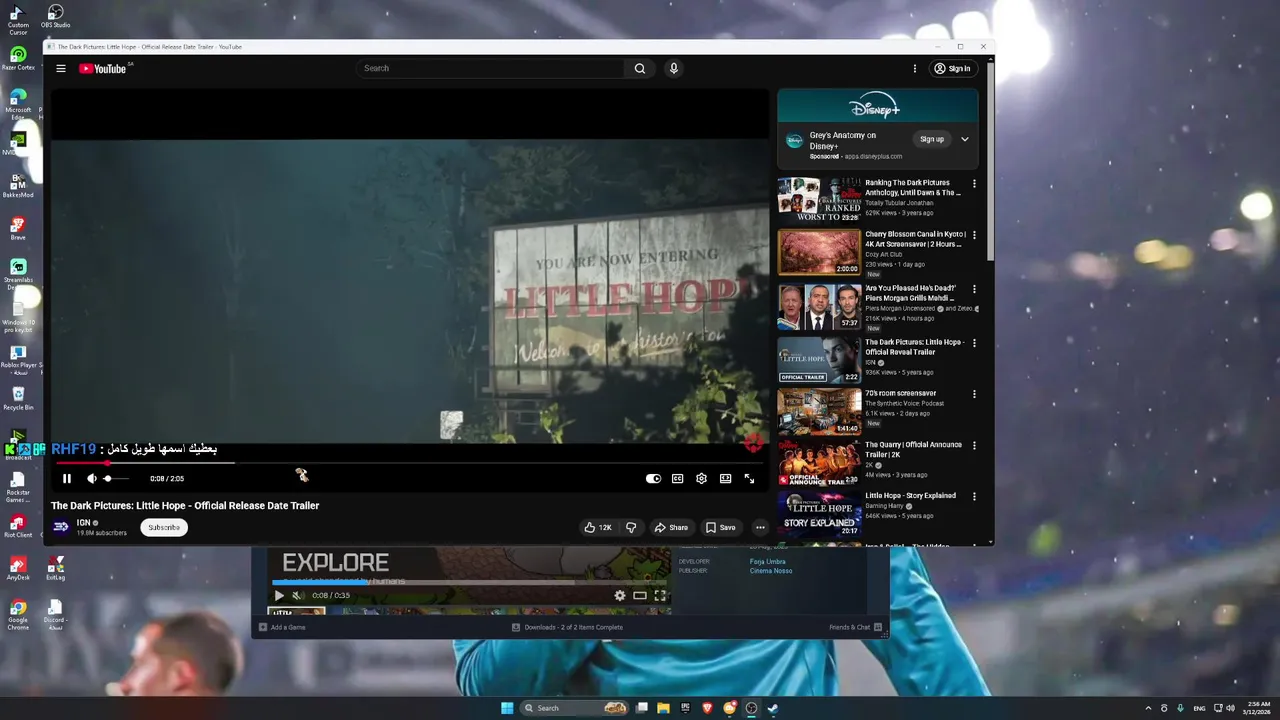Switch Steam trailer to theater view
The width and height of the screenshot is (1280, 720).
[x=640, y=595]
